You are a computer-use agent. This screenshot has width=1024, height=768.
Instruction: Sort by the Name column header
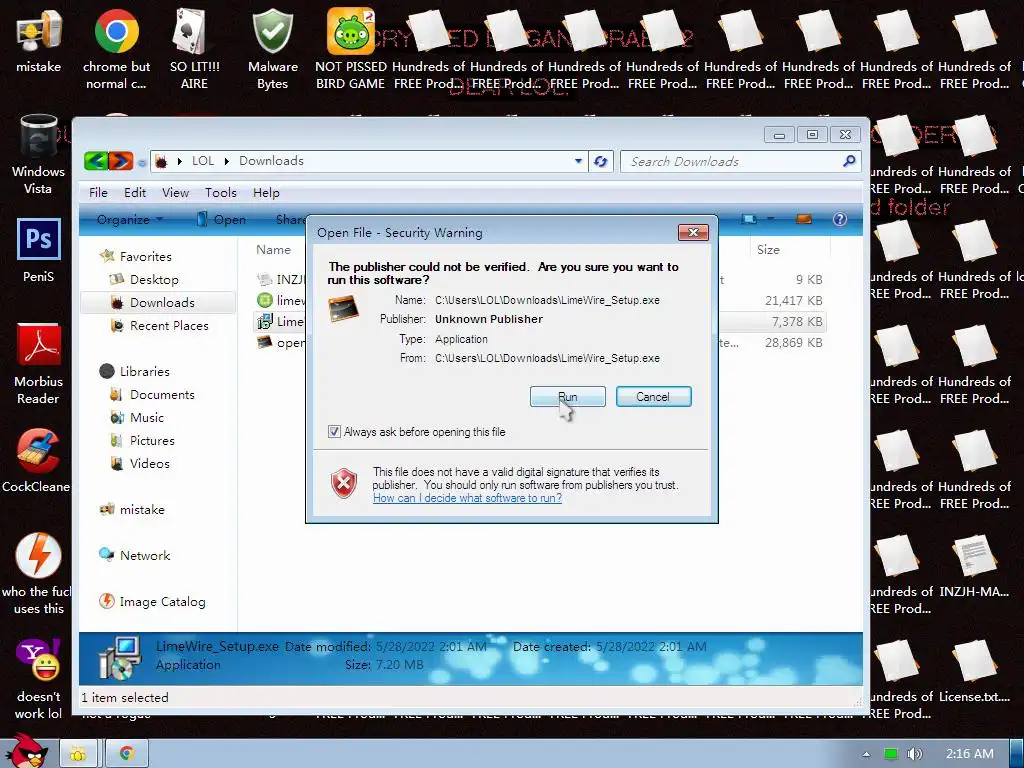274,249
